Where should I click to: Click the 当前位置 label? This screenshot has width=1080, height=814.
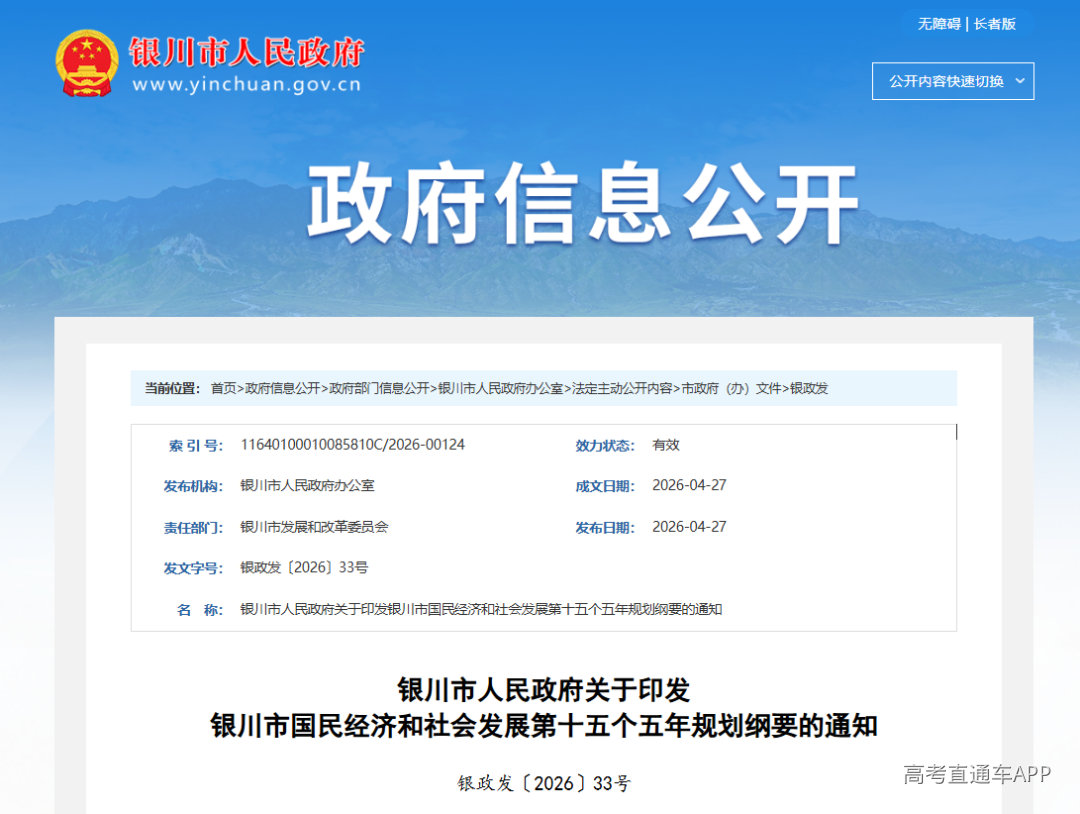coord(172,388)
